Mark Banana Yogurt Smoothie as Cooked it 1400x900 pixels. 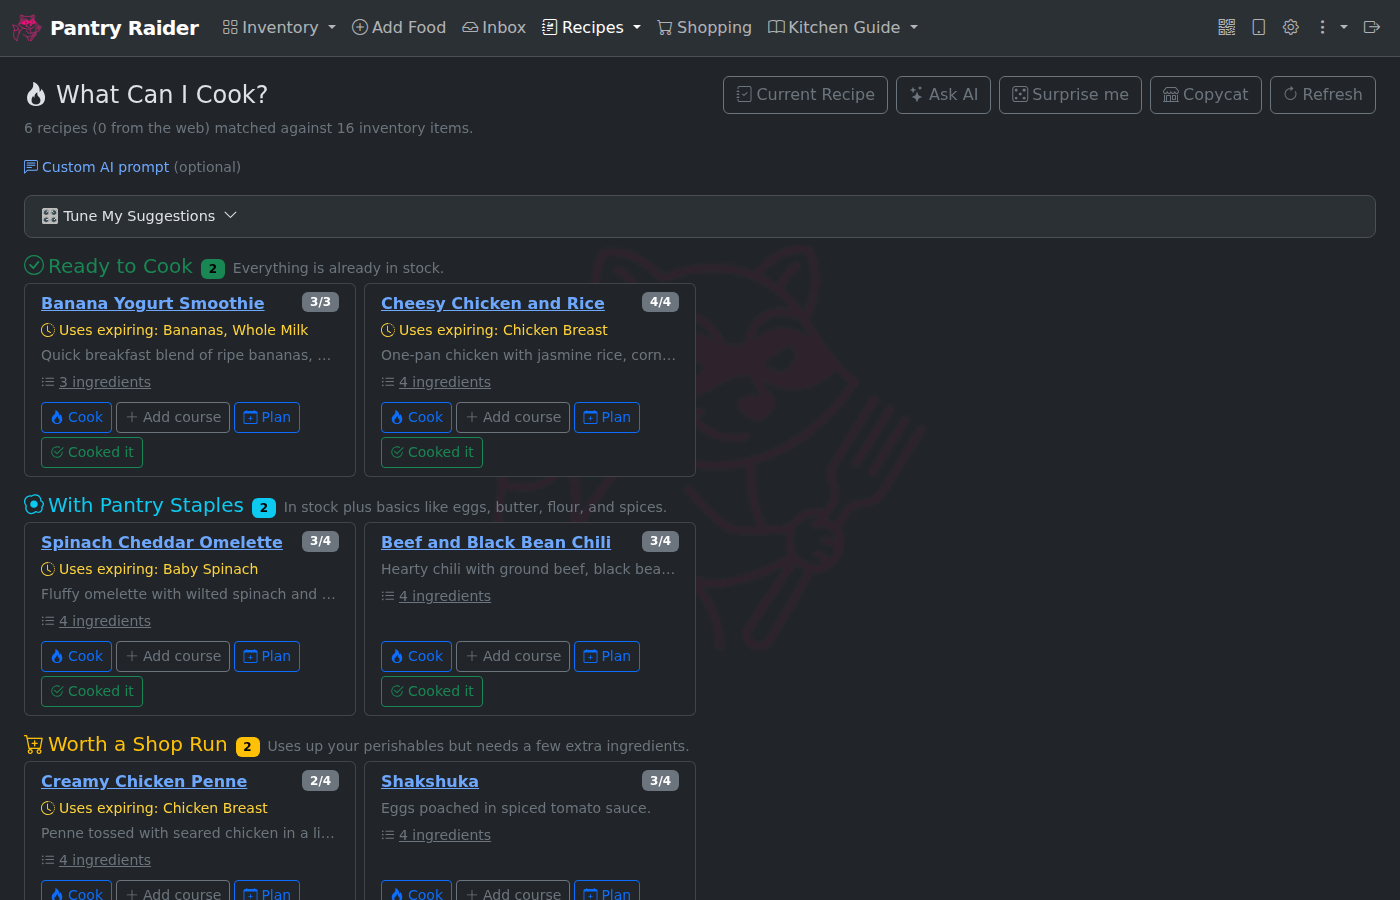click(x=92, y=452)
